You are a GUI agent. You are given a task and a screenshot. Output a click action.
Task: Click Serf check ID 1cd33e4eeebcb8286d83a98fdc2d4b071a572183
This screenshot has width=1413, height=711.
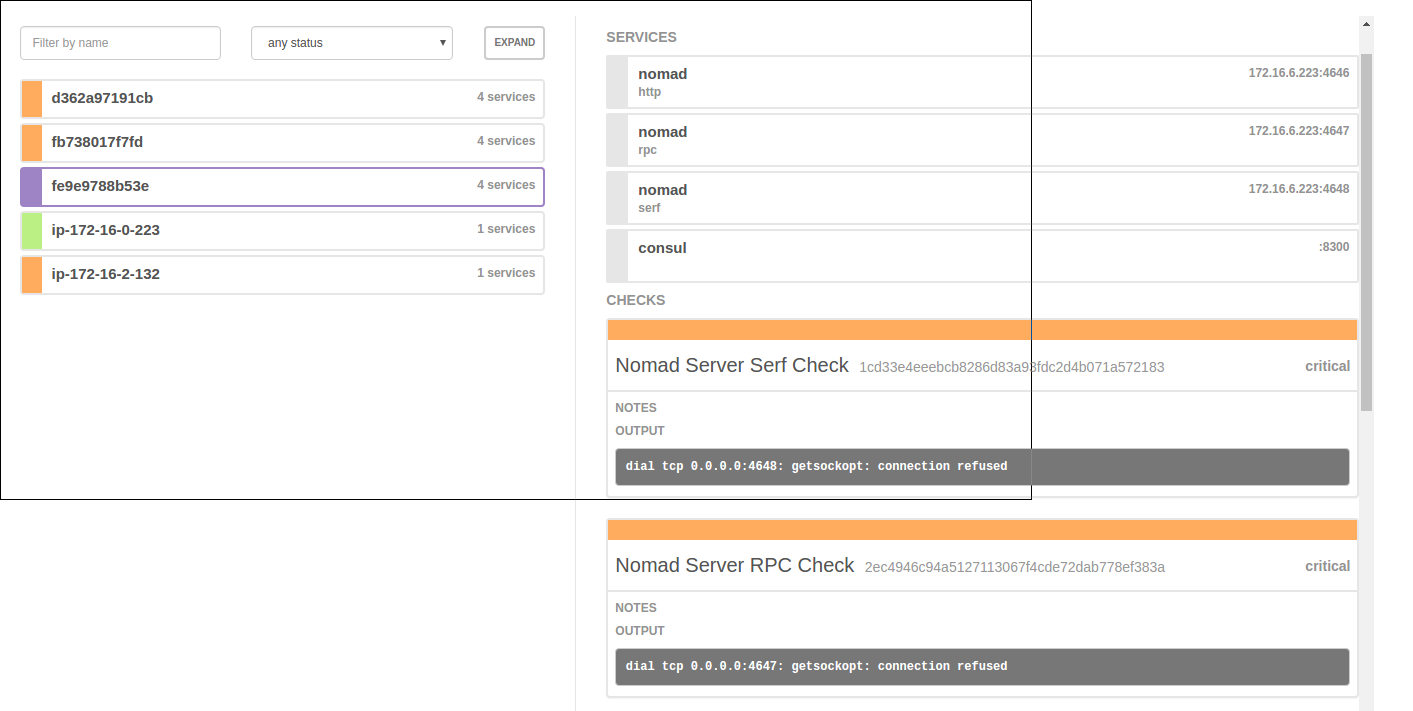point(1011,367)
